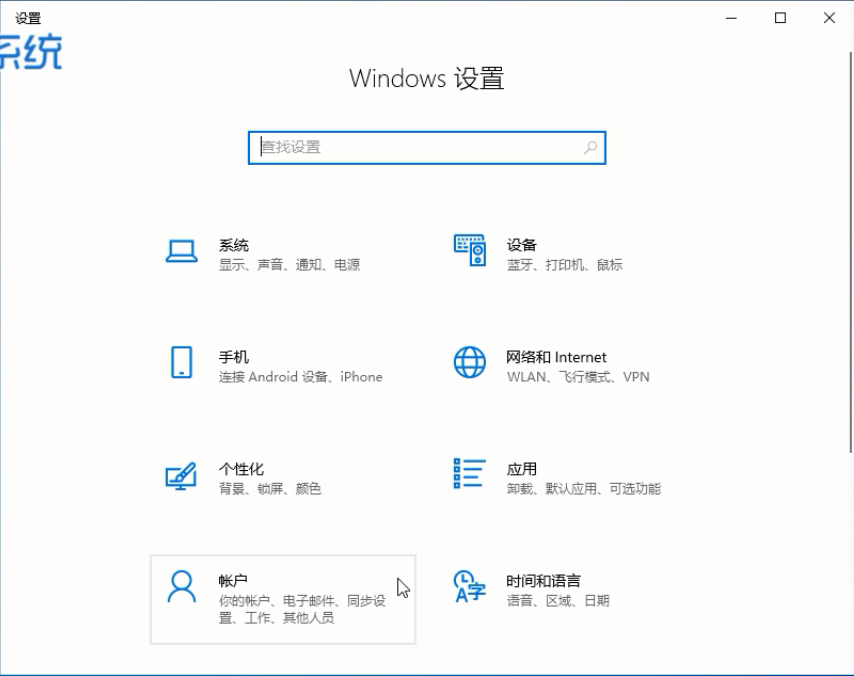The height and width of the screenshot is (676, 854).
Task: Open 网络和 Internet title text
Action: coord(556,357)
